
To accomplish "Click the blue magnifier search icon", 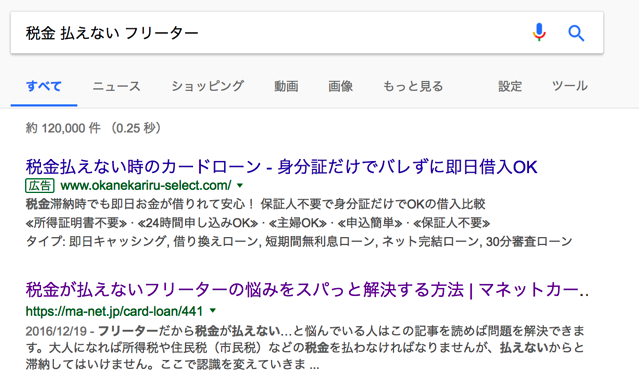I will point(576,33).
